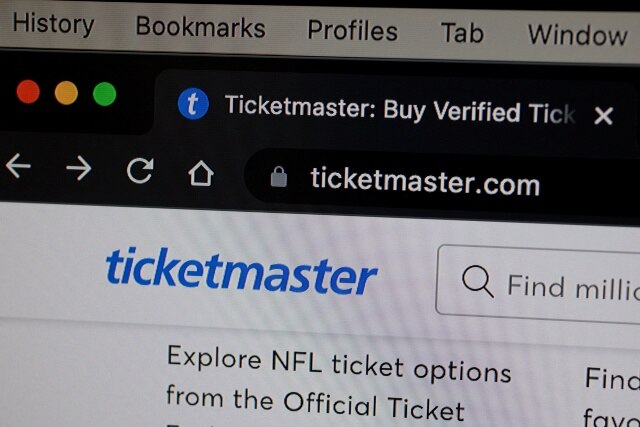Screen dimensions: 640x427
Task: Go back with the left arrow button
Action: [x=18, y=166]
